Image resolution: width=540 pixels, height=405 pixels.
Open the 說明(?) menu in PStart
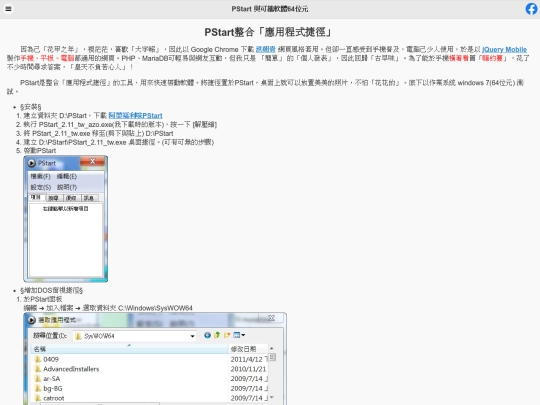67,187
